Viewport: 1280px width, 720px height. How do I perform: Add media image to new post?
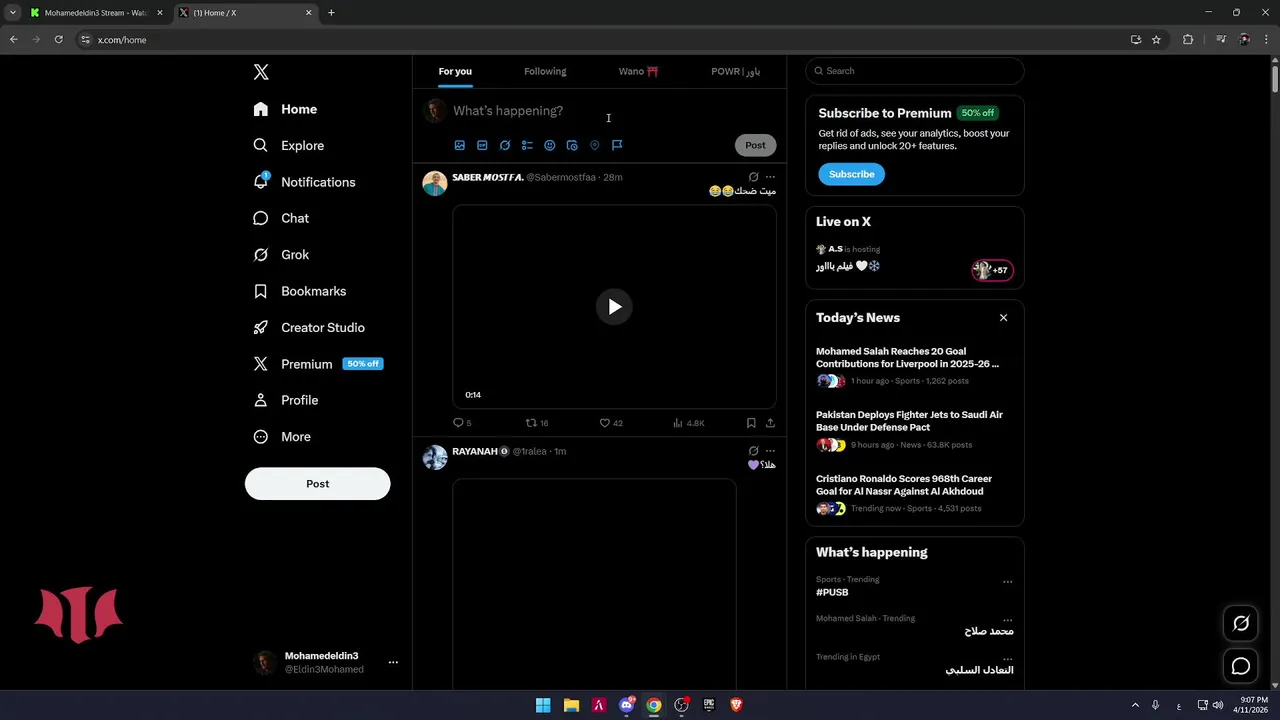pyautogui.click(x=460, y=145)
